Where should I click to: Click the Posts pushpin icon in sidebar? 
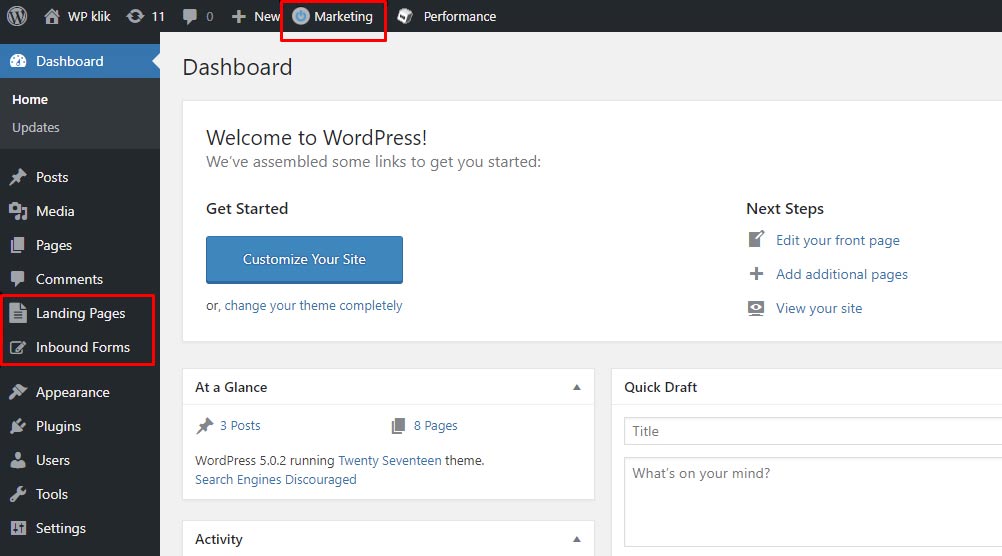click(x=18, y=177)
